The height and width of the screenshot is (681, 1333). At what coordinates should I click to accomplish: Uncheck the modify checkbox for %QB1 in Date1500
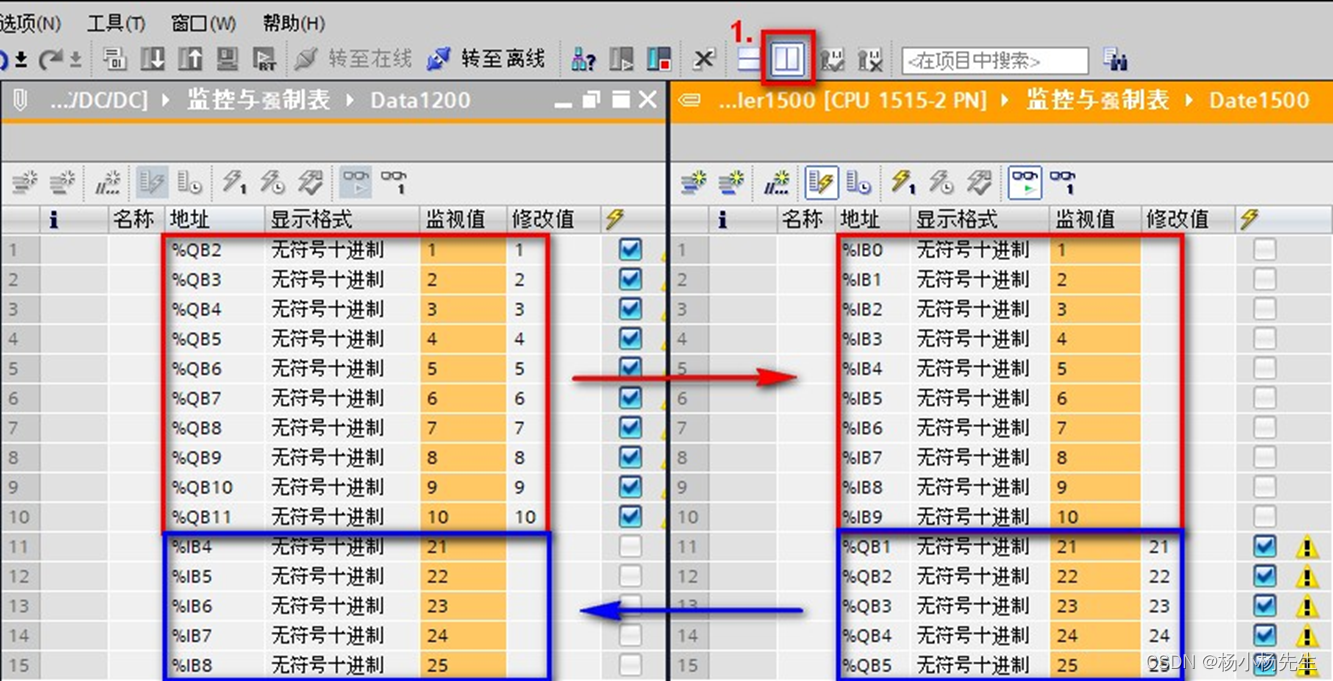[x=1265, y=546]
